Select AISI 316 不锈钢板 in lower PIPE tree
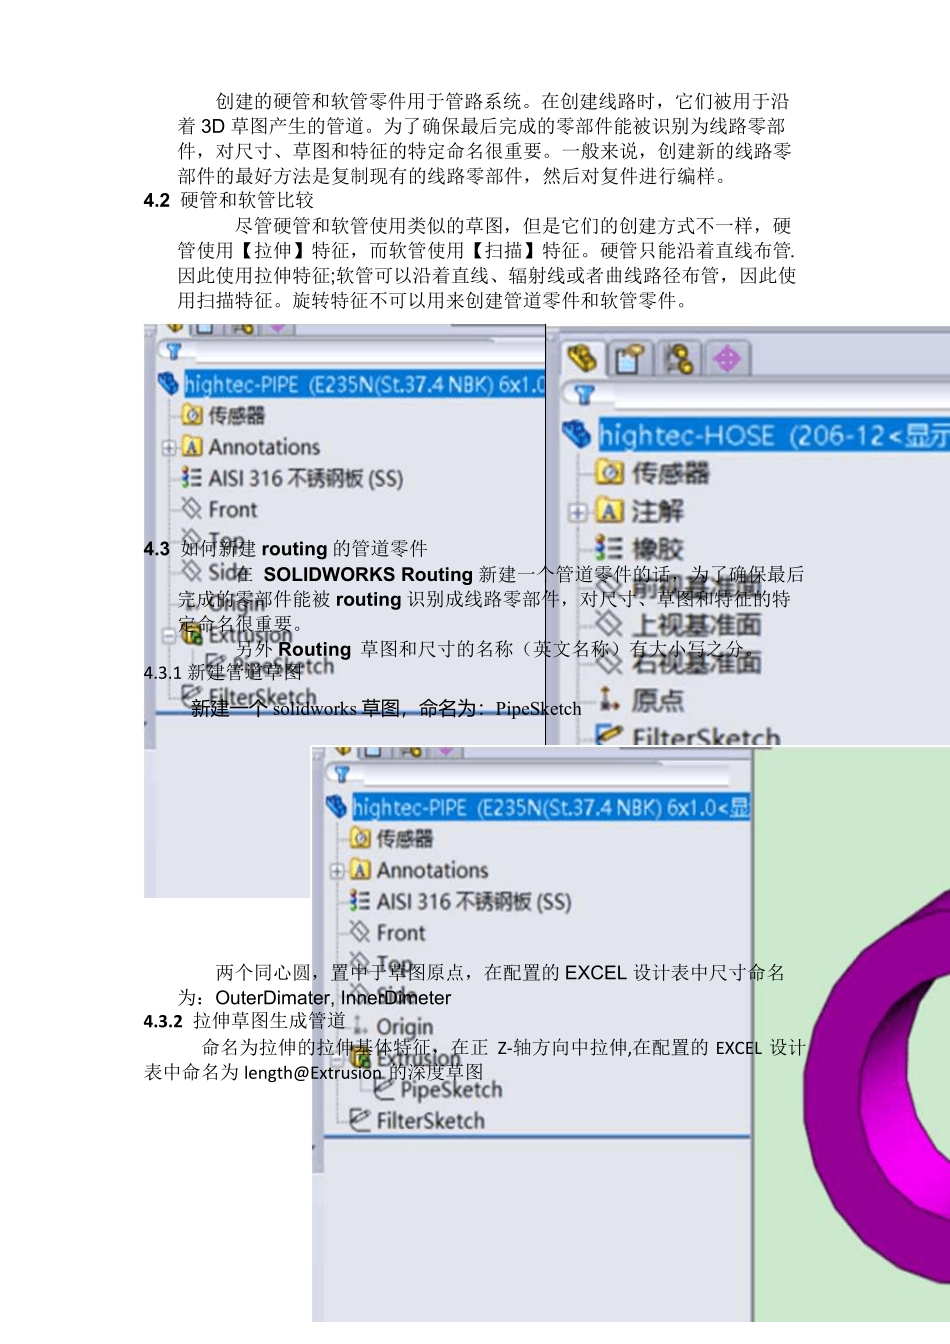This screenshot has height=1344, width=950. click(x=474, y=902)
